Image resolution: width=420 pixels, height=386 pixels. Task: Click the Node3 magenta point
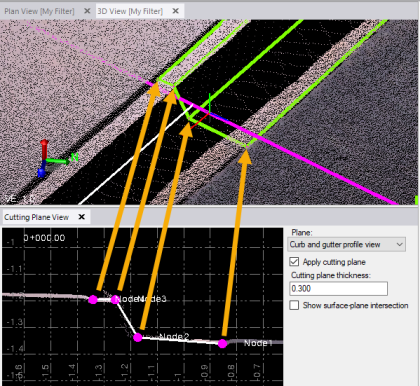tap(115, 299)
